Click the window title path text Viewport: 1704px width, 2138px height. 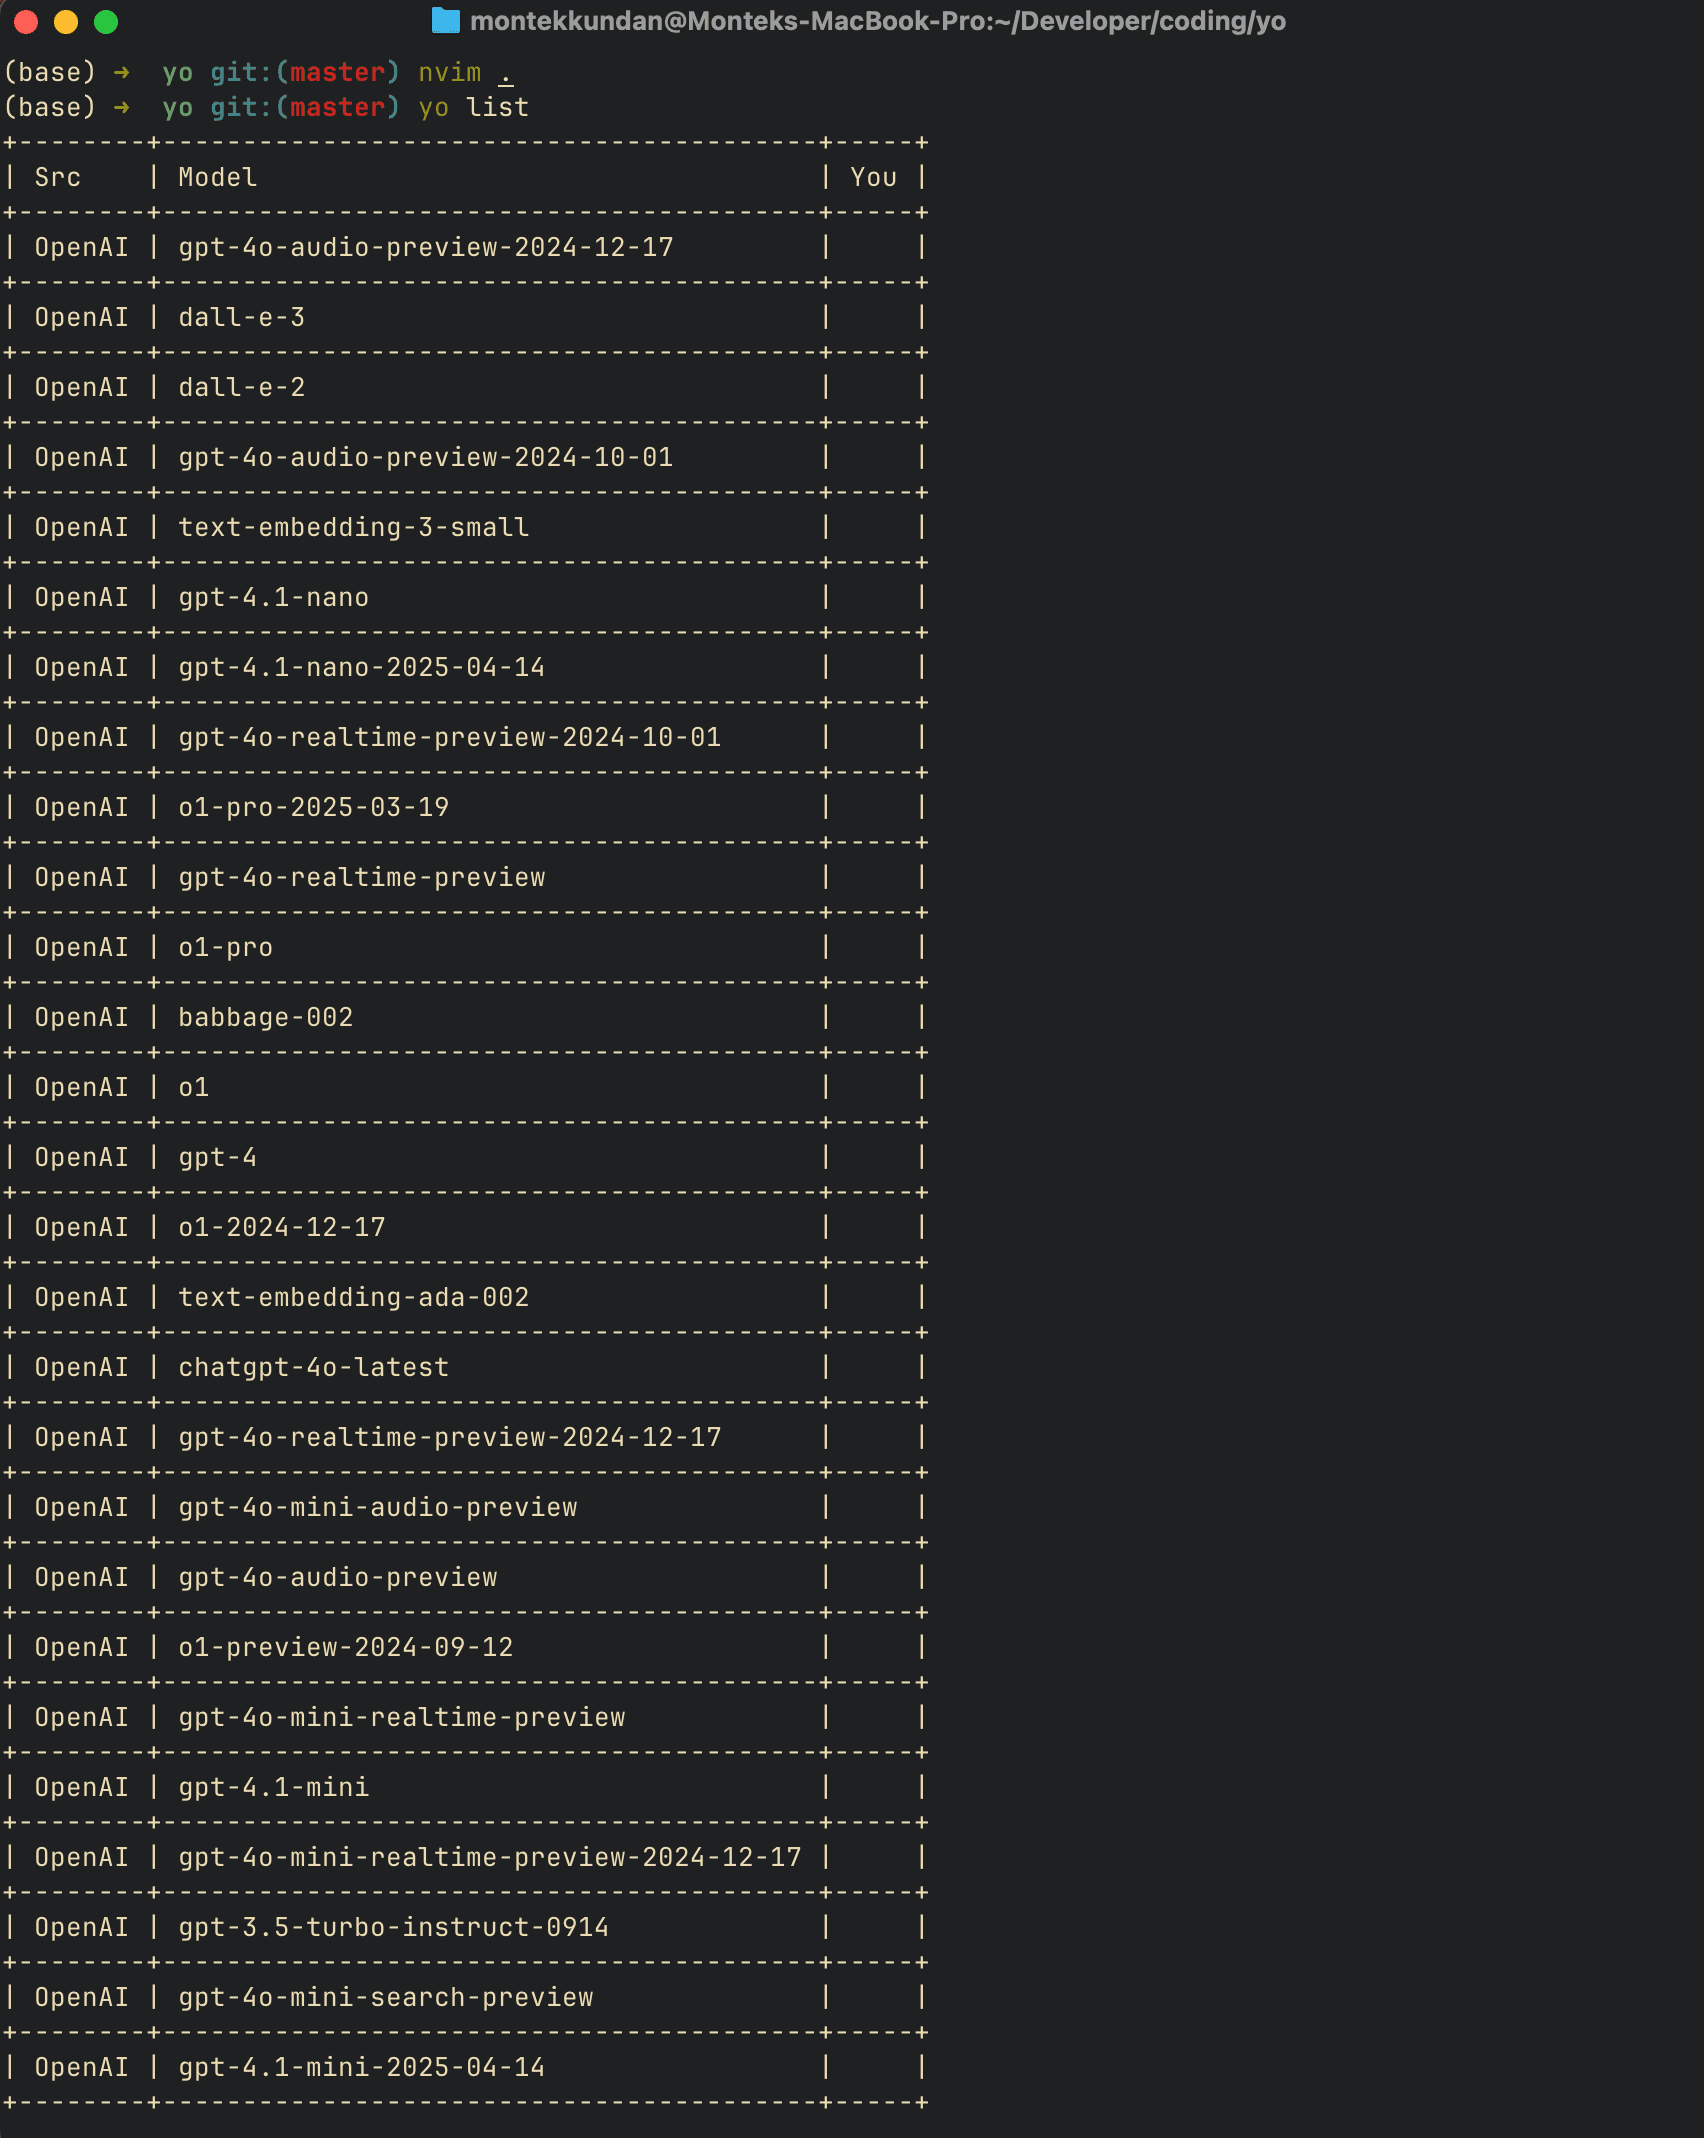pos(877,21)
